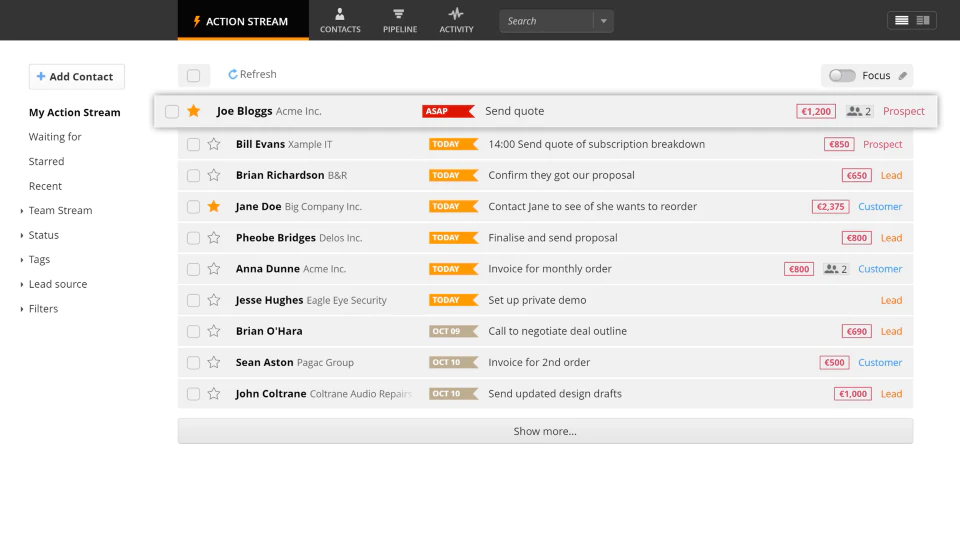Toggle the Focus switch on

coord(842,75)
